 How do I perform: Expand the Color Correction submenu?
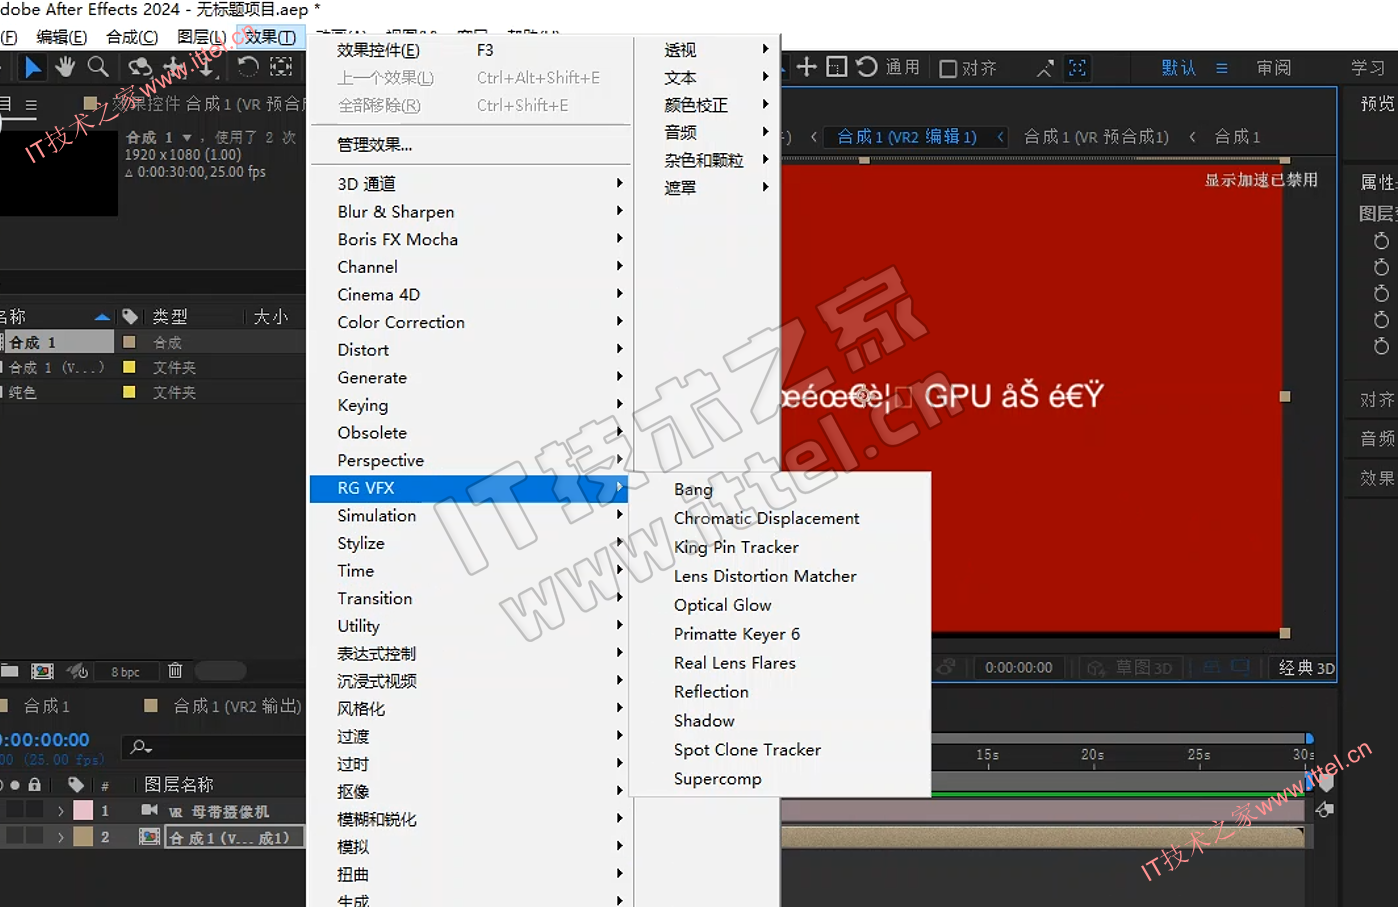tap(471, 322)
